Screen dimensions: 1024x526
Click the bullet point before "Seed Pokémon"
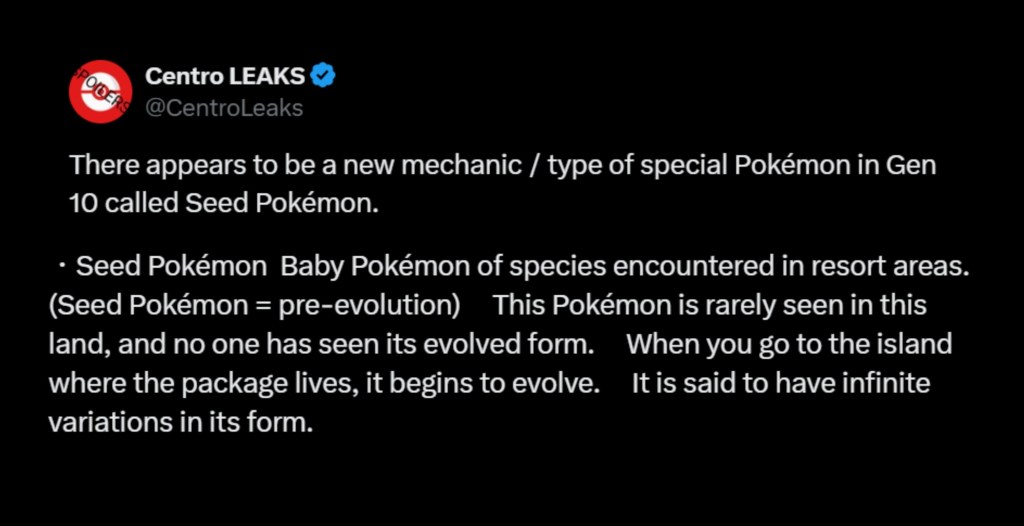click(62, 267)
